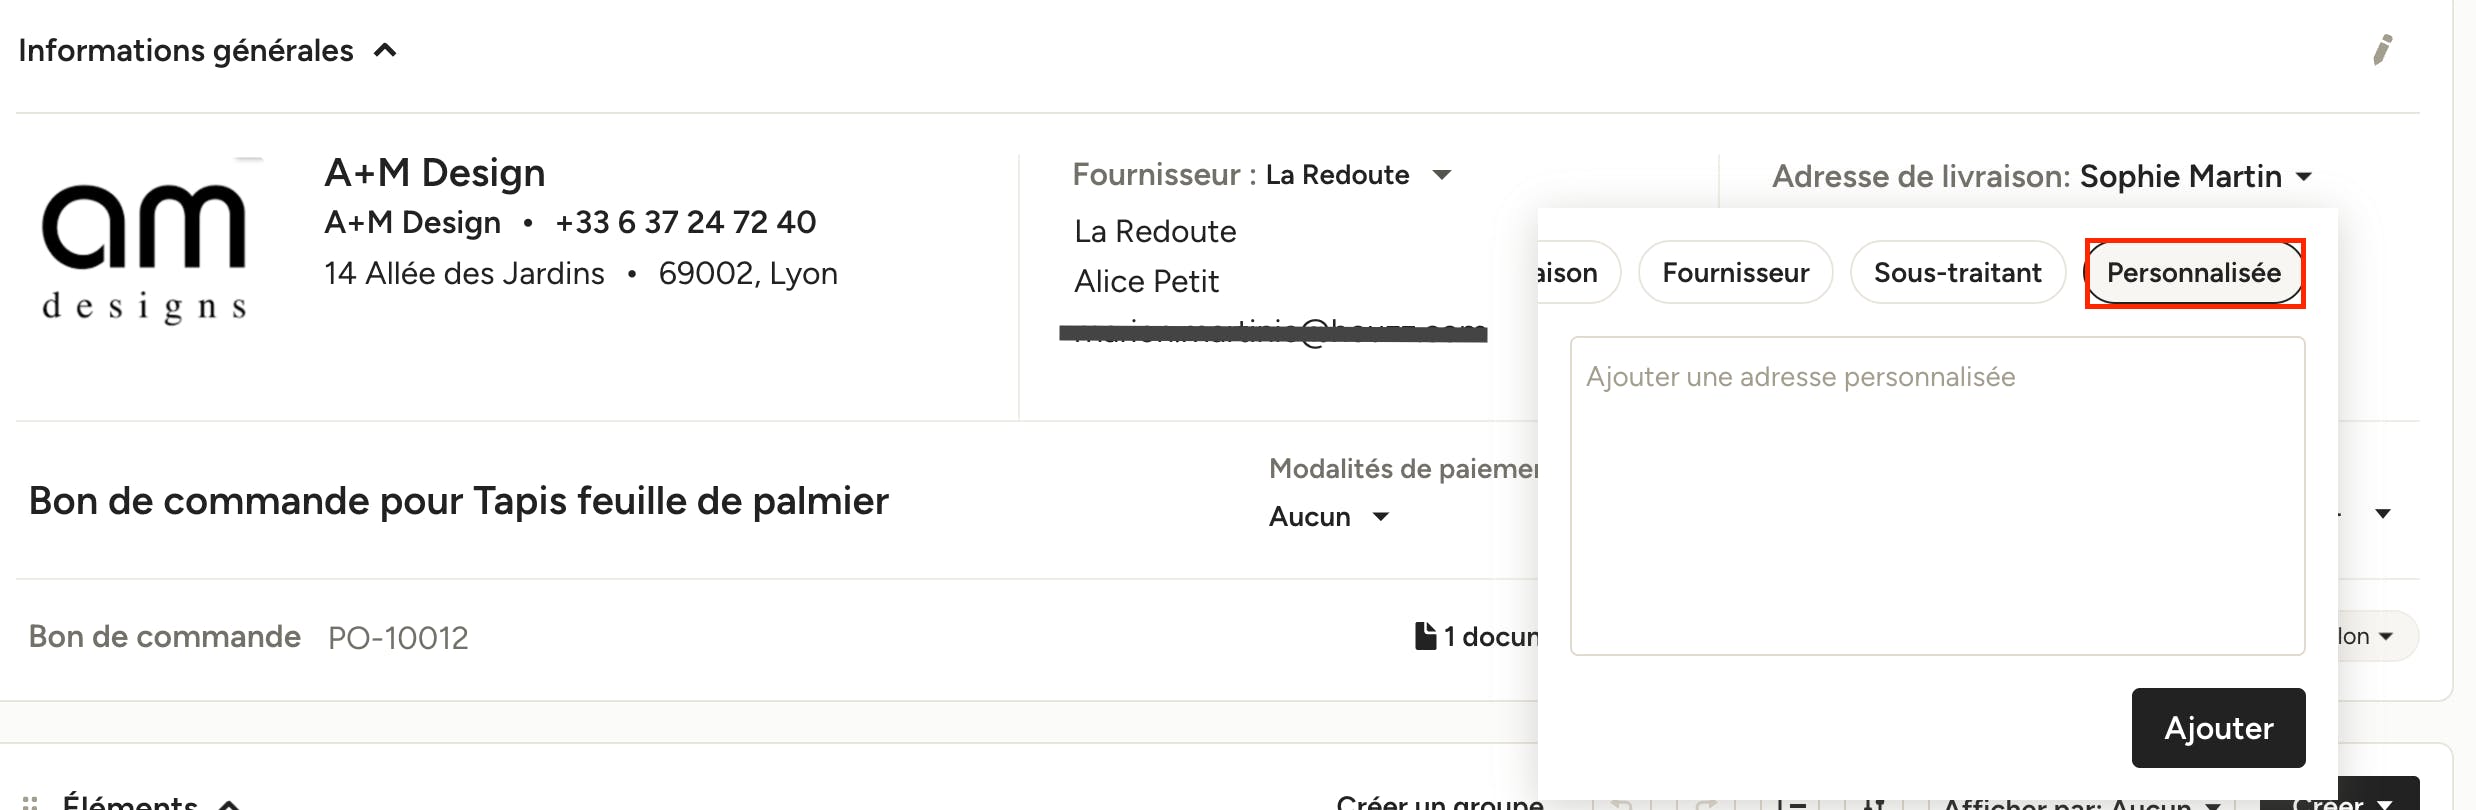This screenshot has height=810, width=2476.
Task: Open the Modalités de paiement Aucun dropdown
Action: click(1380, 517)
